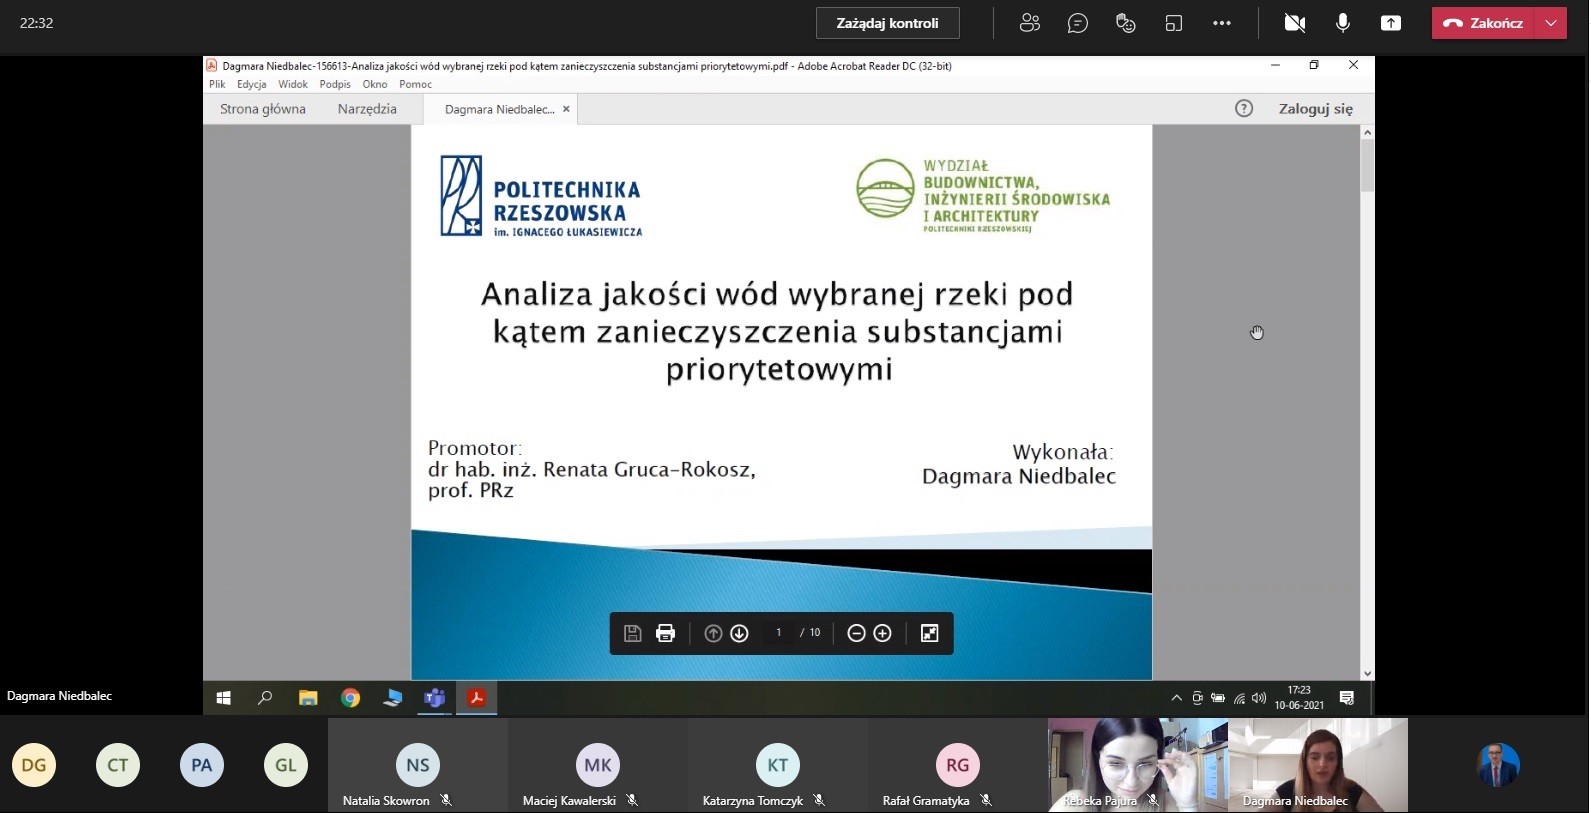Click the PDF page number field
This screenshot has width=1591, height=813.
(778, 633)
